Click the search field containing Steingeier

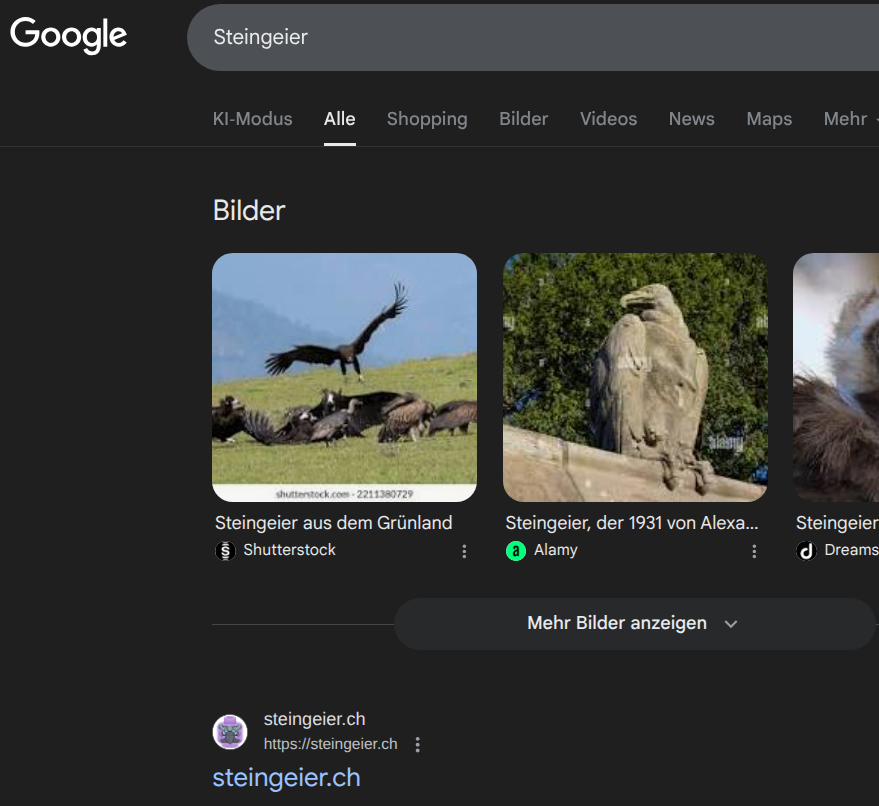(533, 38)
